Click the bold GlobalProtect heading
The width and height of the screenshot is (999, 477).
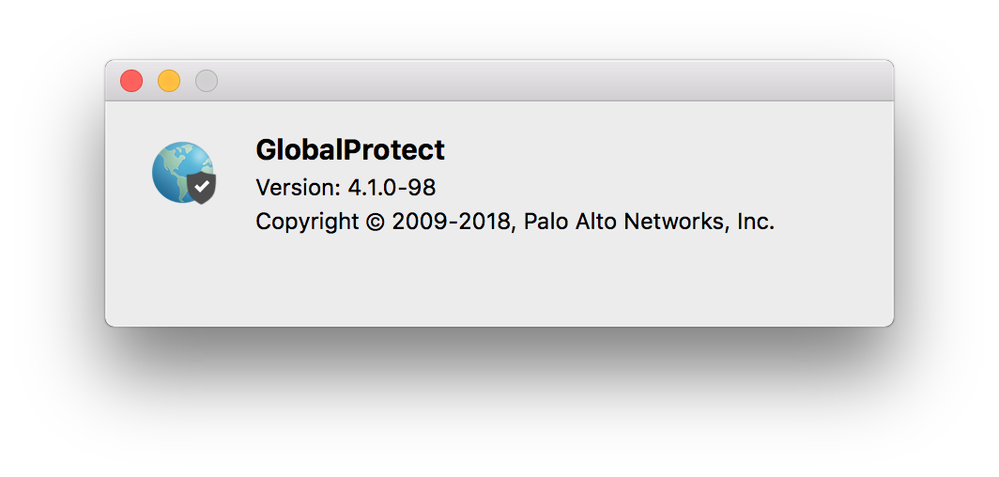click(x=350, y=150)
